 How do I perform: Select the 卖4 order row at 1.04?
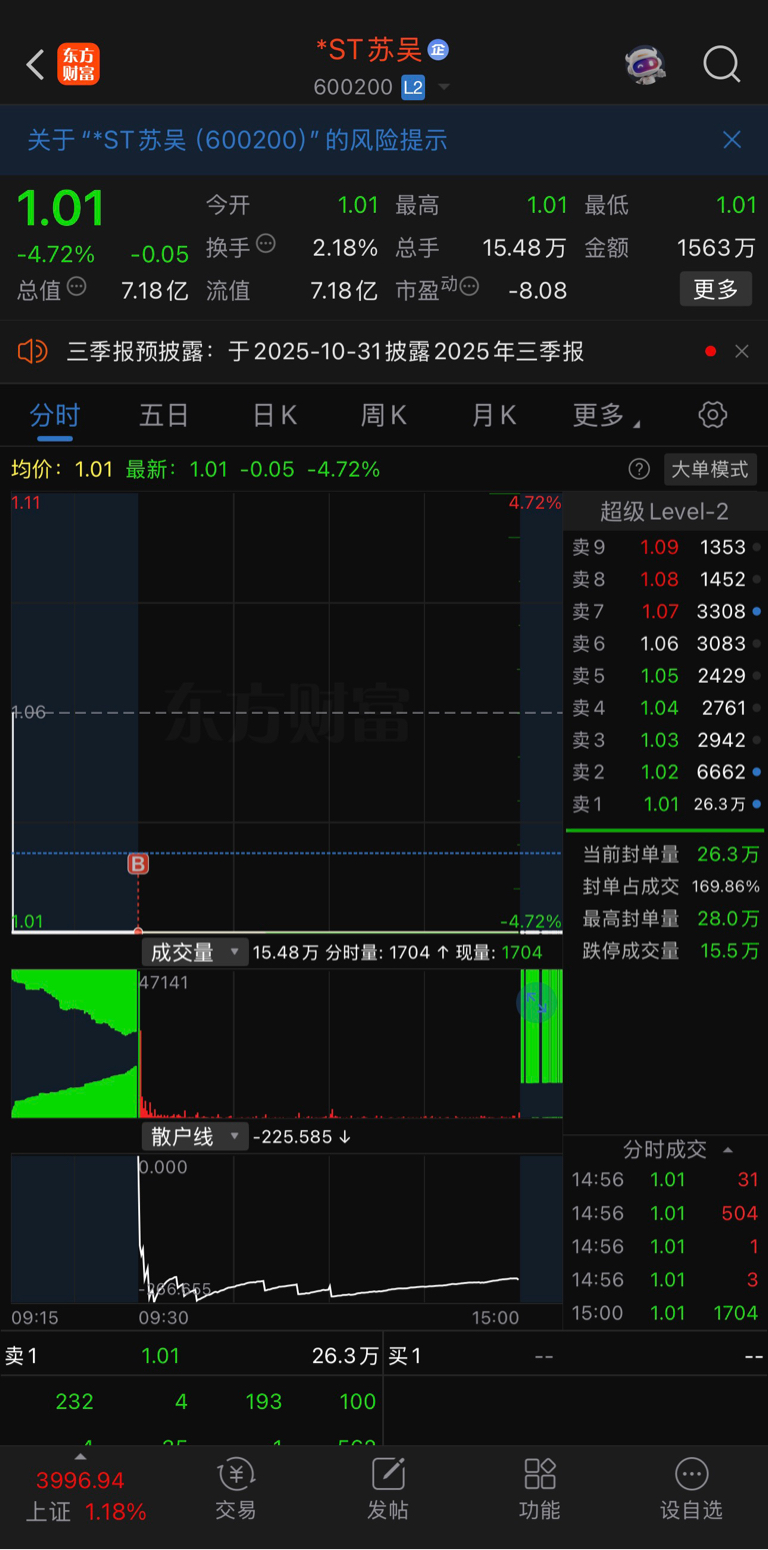[x=664, y=707]
